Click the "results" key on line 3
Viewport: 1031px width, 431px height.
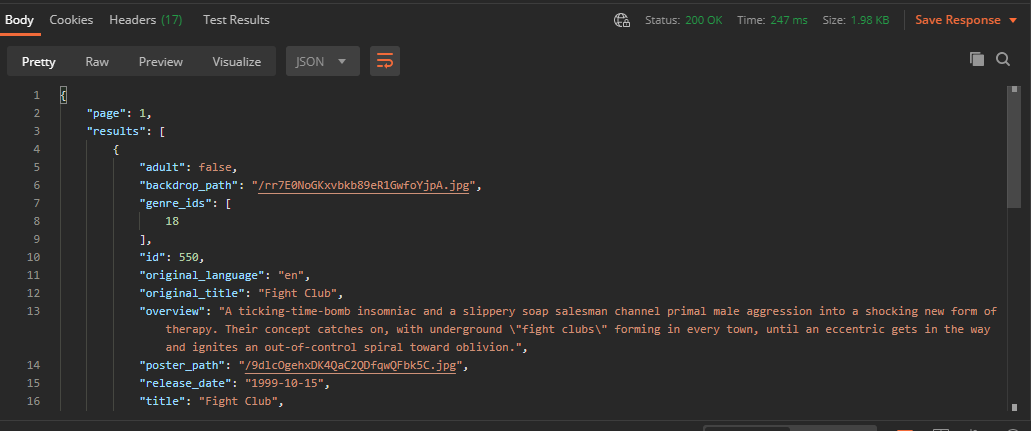click(x=116, y=131)
